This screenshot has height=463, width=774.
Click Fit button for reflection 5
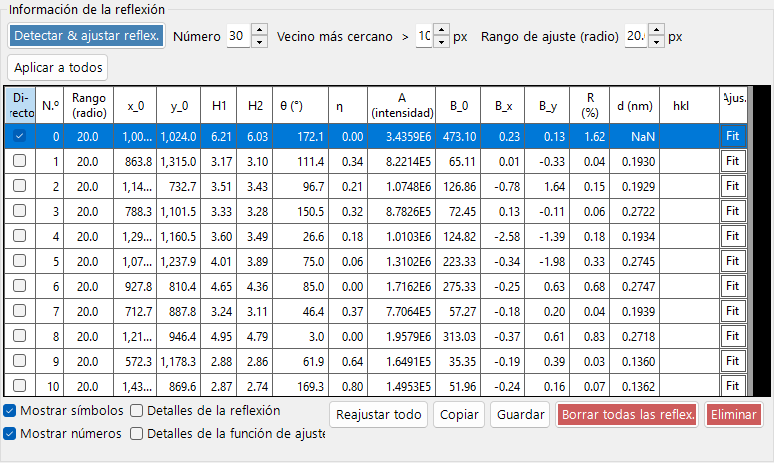[733, 261]
